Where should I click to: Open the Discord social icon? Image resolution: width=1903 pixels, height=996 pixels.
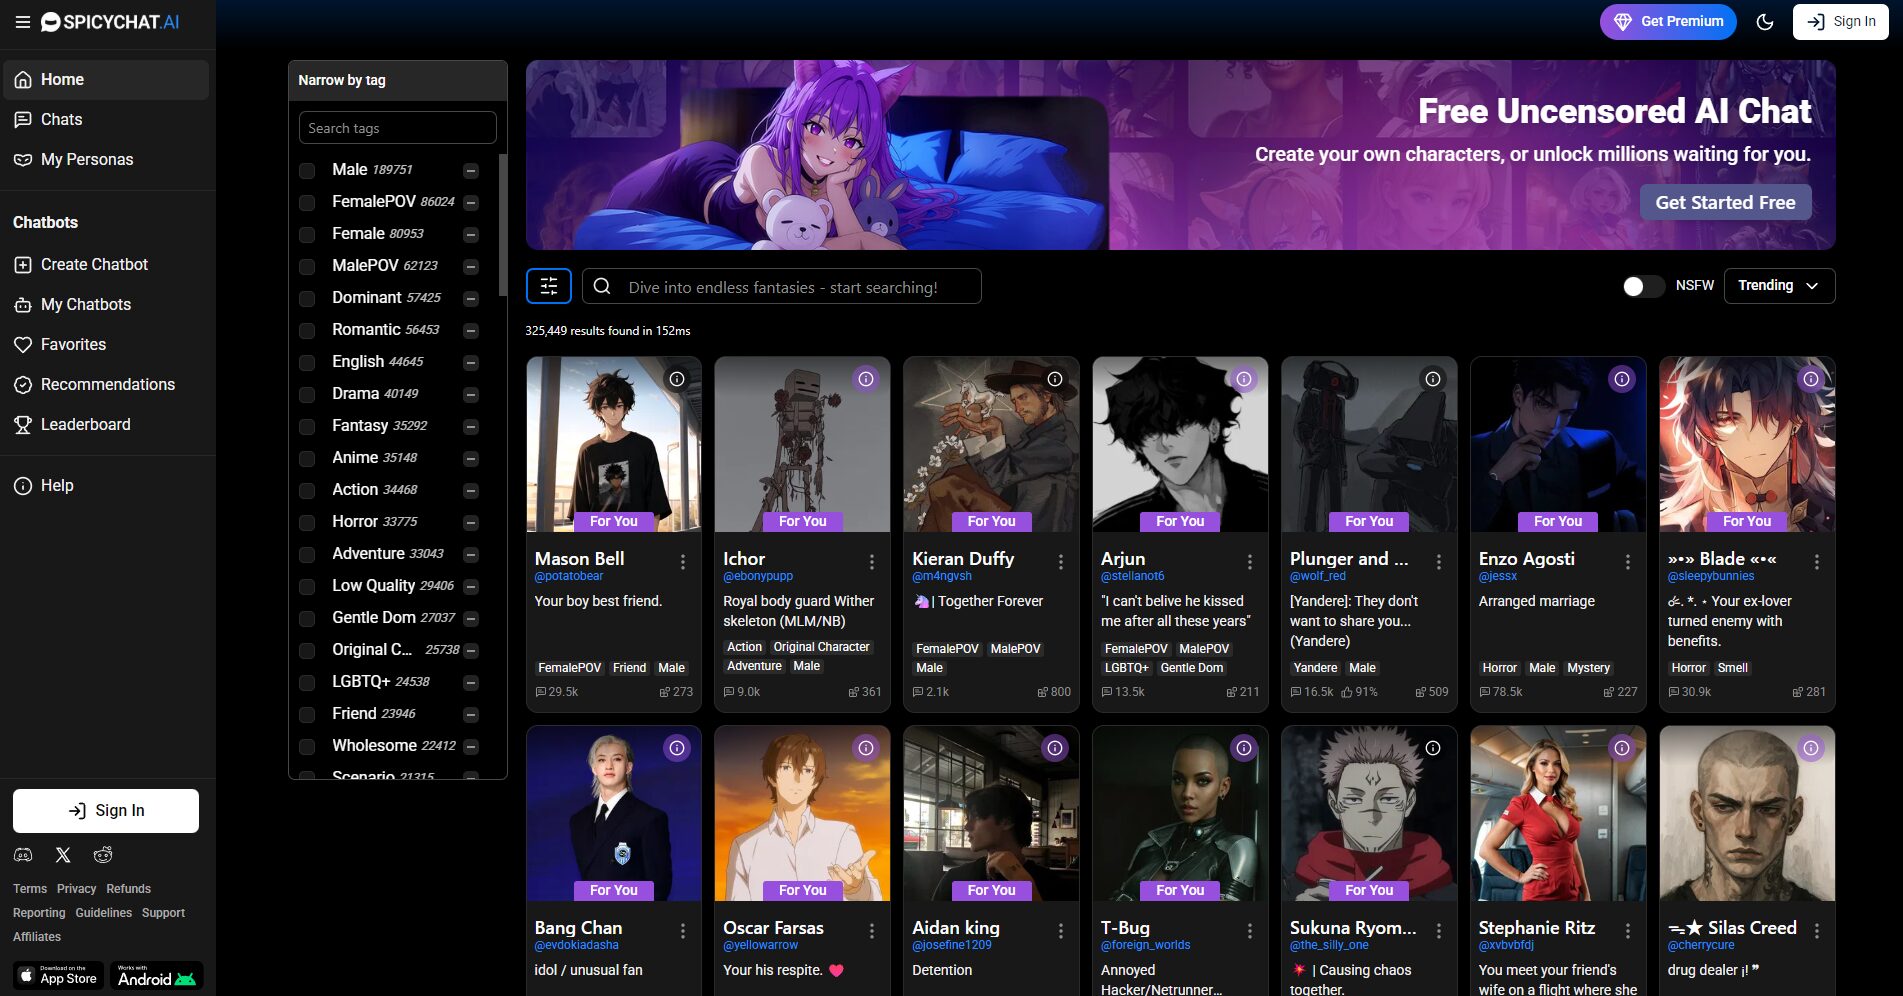point(23,855)
